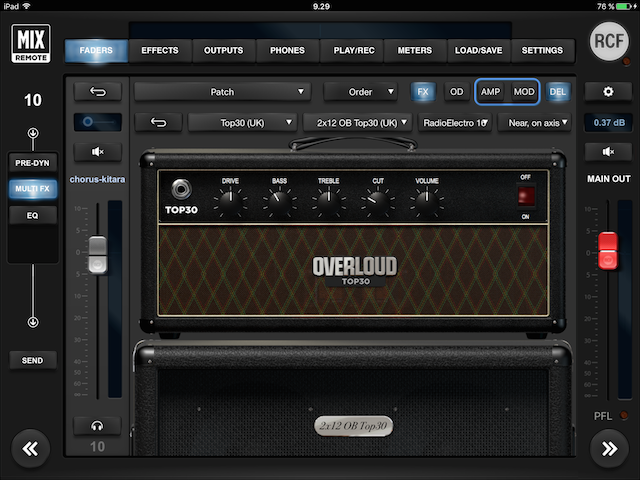Click the 0.37 dB value field

click(x=609, y=122)
